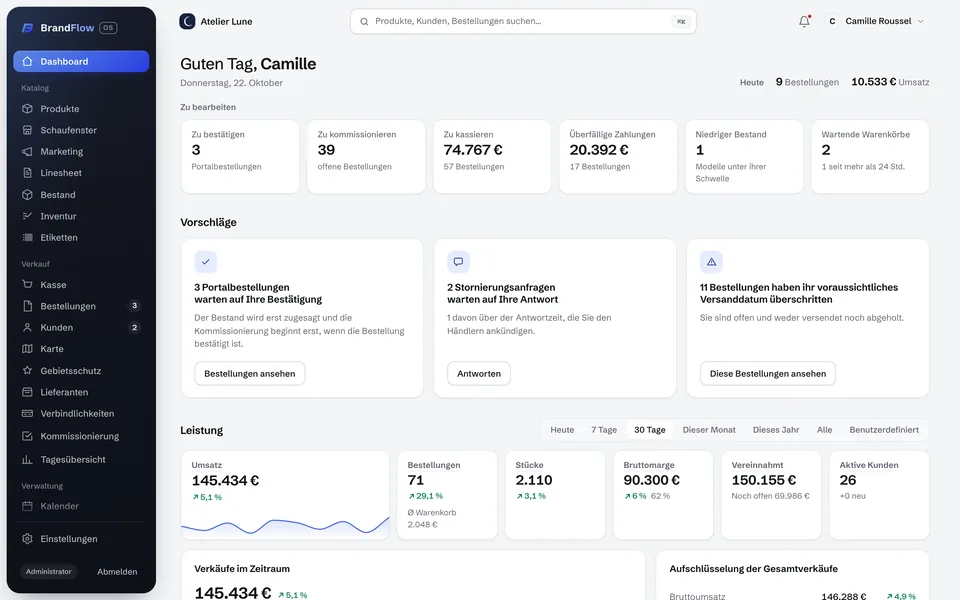Choose Benutzerdefiniert period
The height and width of the screenshot is (600, 960).
click(x=883, y=430)
